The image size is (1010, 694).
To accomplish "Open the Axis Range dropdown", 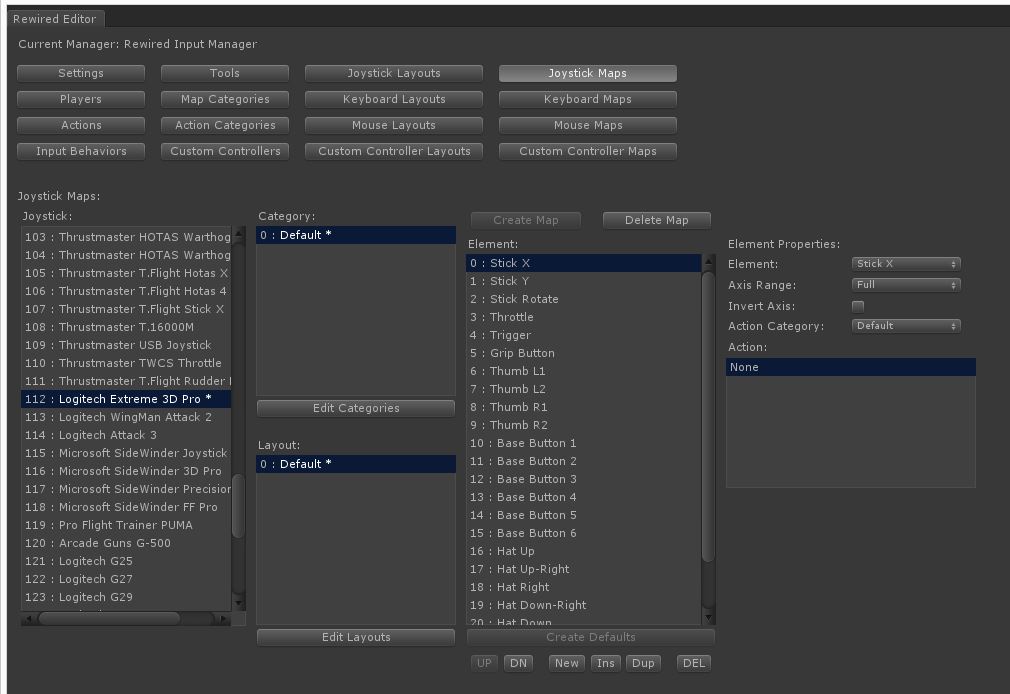I will coord(905,284).
